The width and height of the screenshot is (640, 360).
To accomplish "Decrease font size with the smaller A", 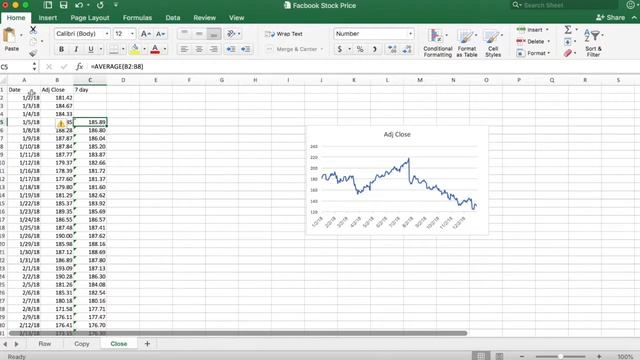I will click(x=160, y=34).
